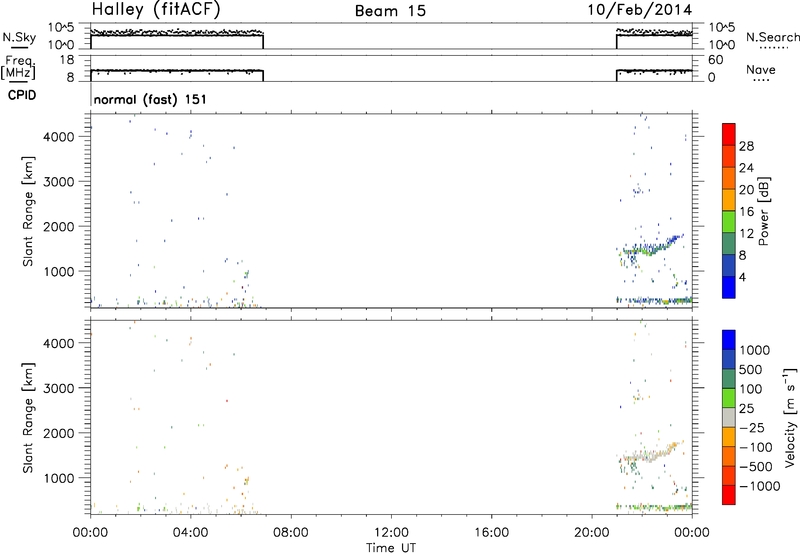Click 'Slant Range [km]' label of power panel

tap(28, 211)
